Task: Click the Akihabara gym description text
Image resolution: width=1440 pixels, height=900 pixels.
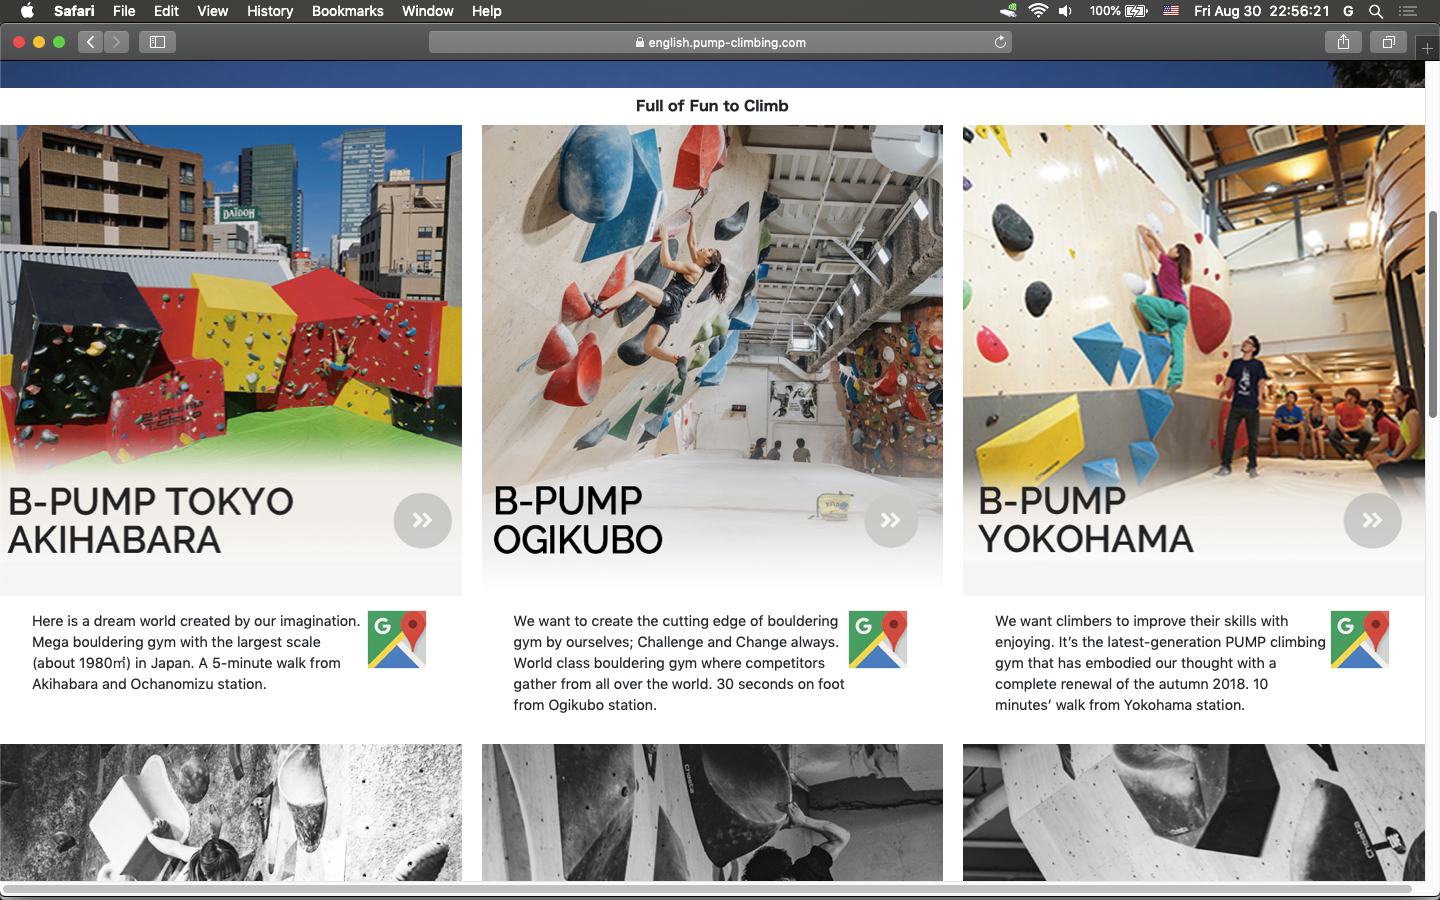Action: (196, 652)
